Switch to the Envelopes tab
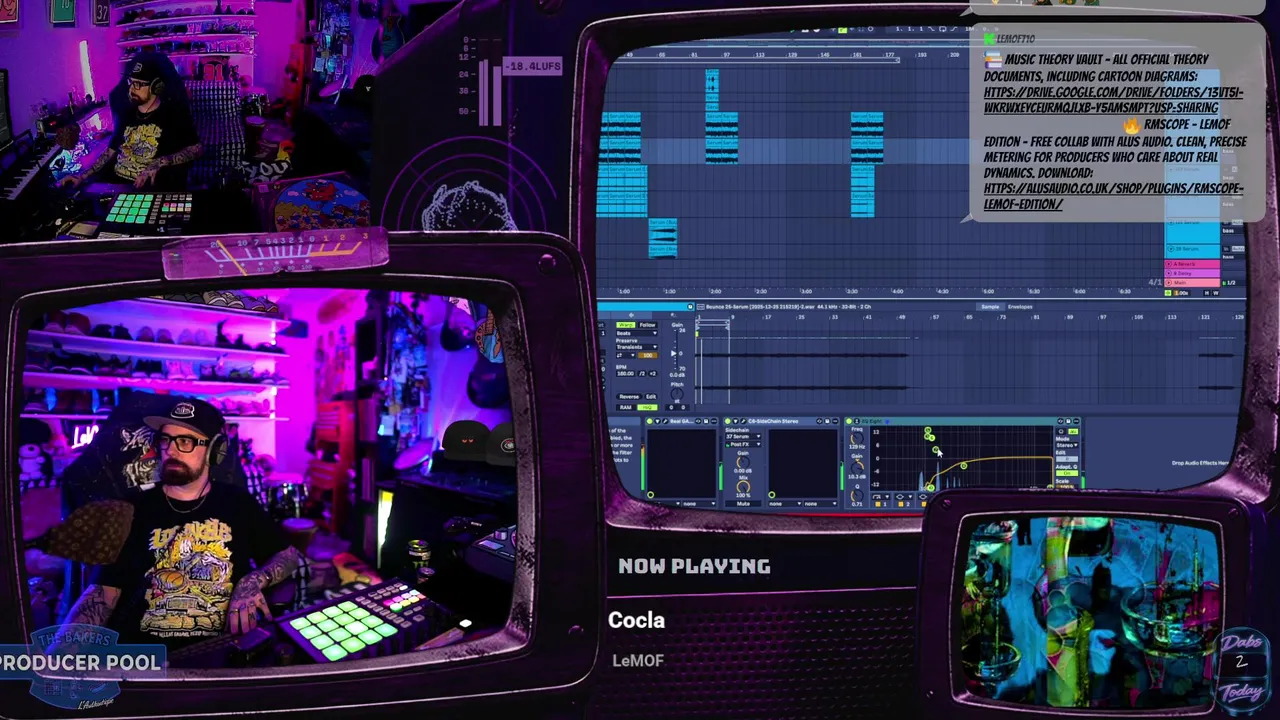Image resolution: width=1280 pixels, height=720 pixels. click(x=1020, y=306)
